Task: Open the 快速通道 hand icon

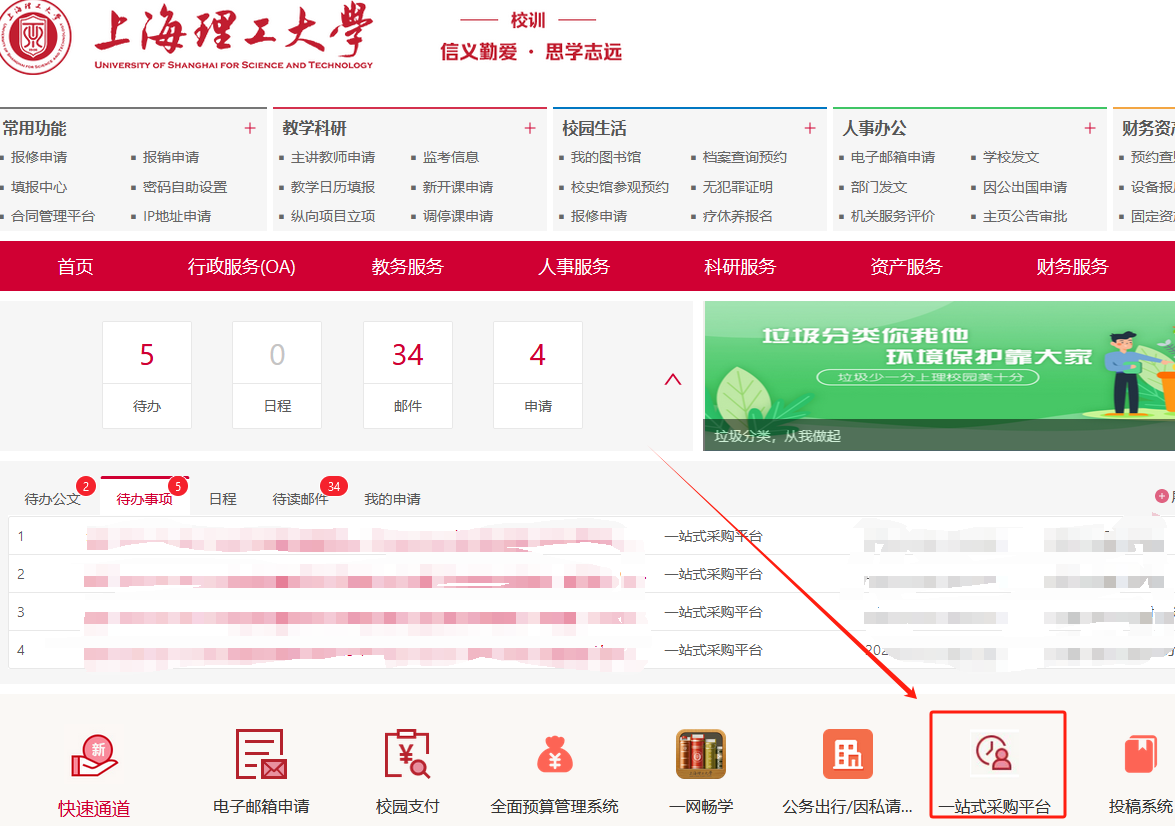Action: click(94, 757)
